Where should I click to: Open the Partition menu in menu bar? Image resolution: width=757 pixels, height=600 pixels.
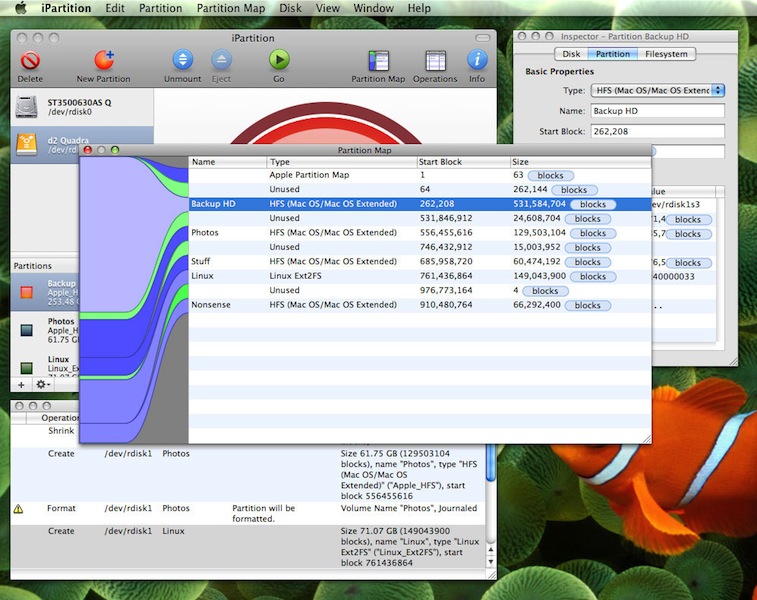tap(160, 8)
